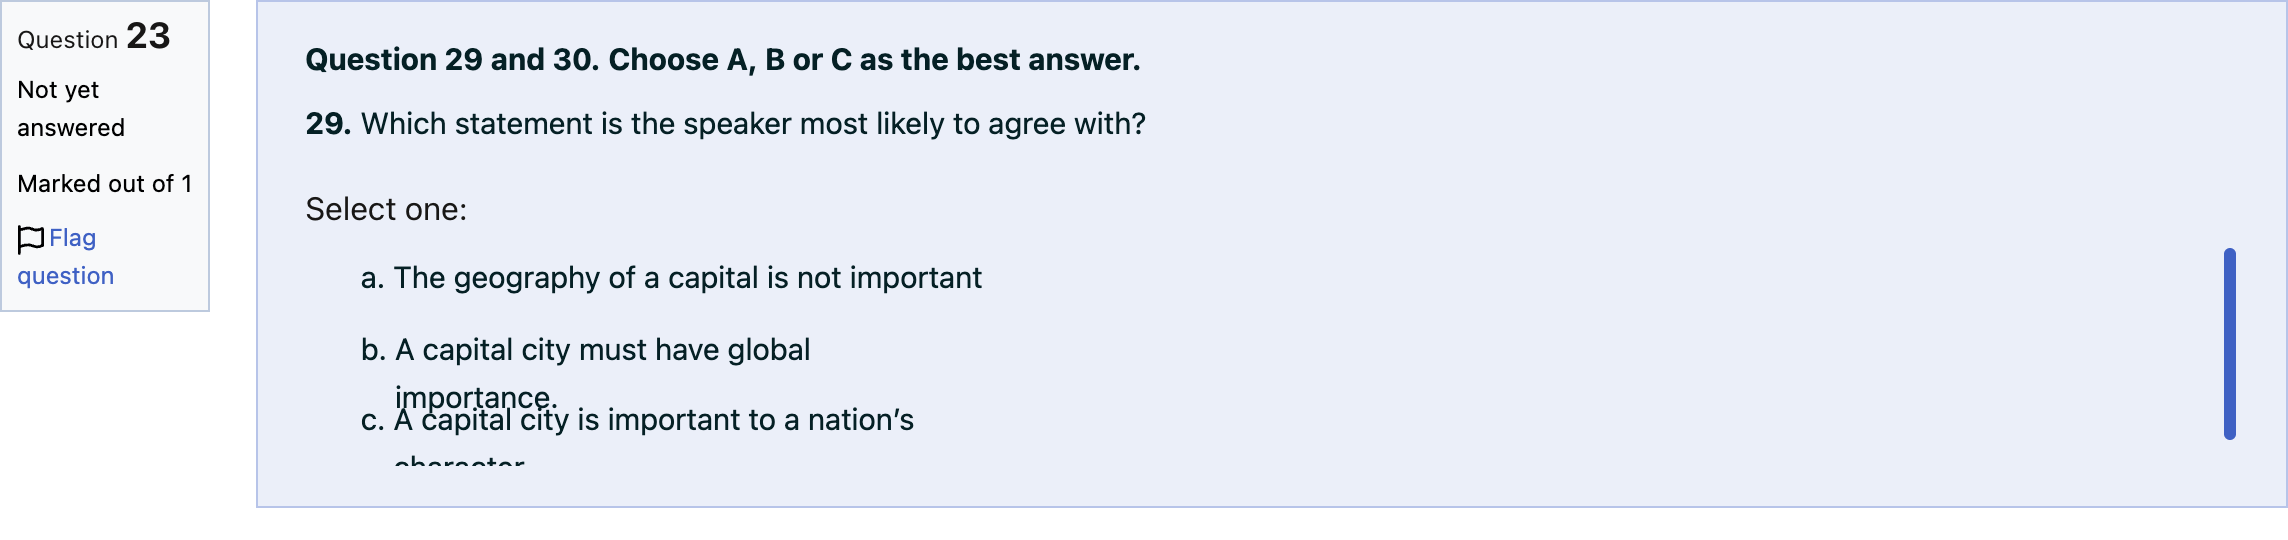Image resolution: width=2288 pixels, height=540 pixels.
Task: Click the question text about the speaker
Action: (753, 124)
